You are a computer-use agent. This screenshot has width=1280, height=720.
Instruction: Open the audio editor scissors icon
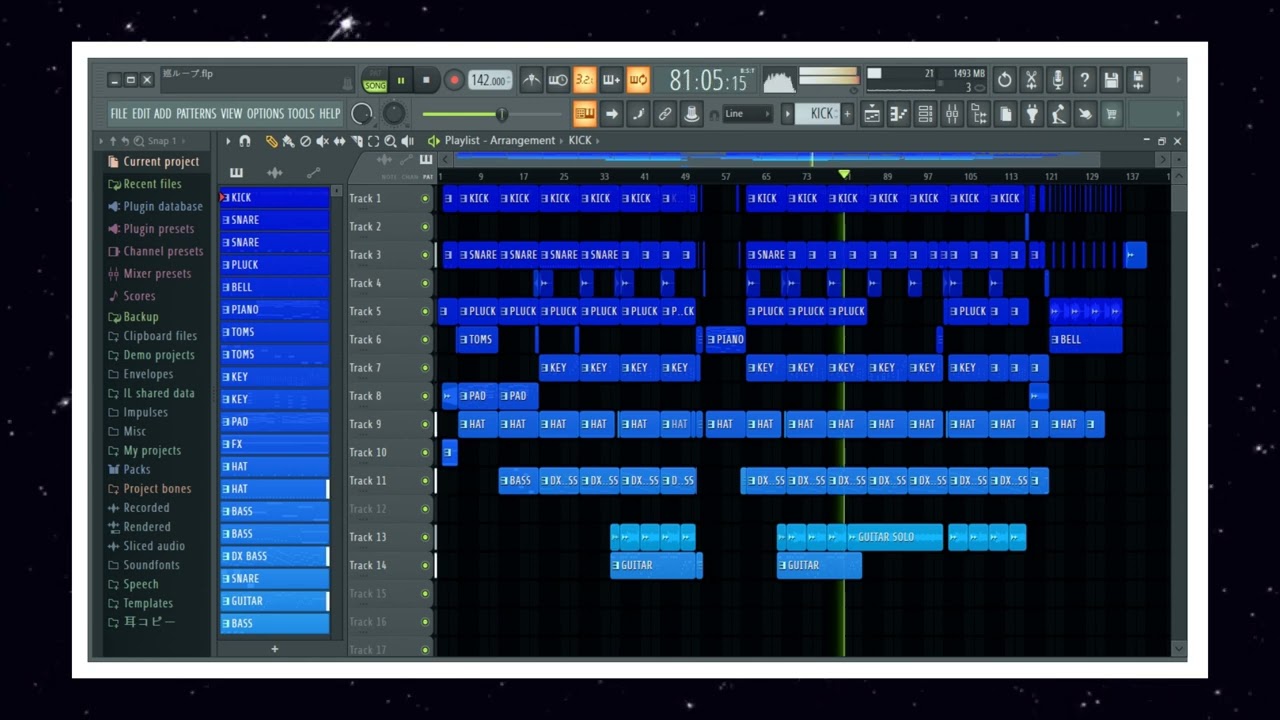1032,80
